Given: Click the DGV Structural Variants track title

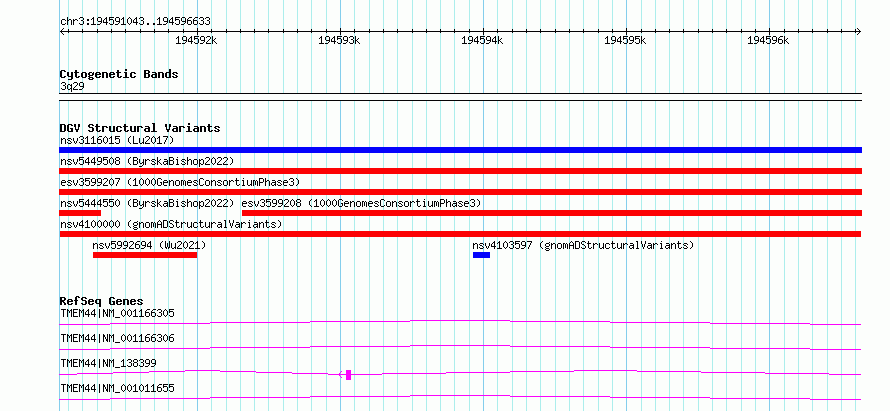Looking at the screenshot, I should pos(140,128).
